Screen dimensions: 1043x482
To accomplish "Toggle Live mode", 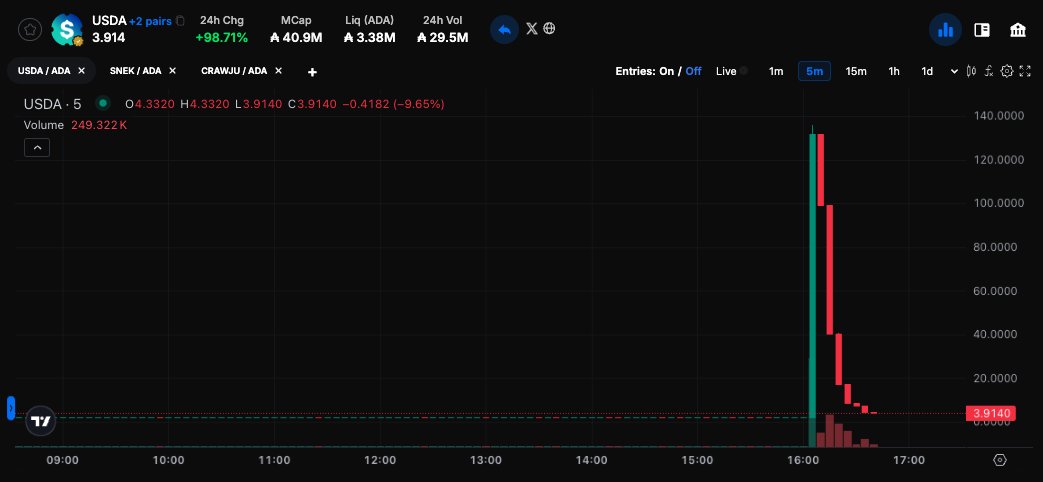I will pyautogui.click(x=731, y=71).
